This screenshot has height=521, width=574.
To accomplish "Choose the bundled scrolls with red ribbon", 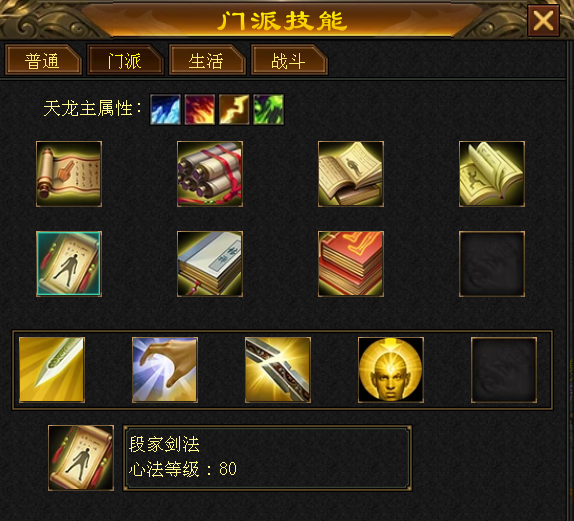I will [210, 174].
